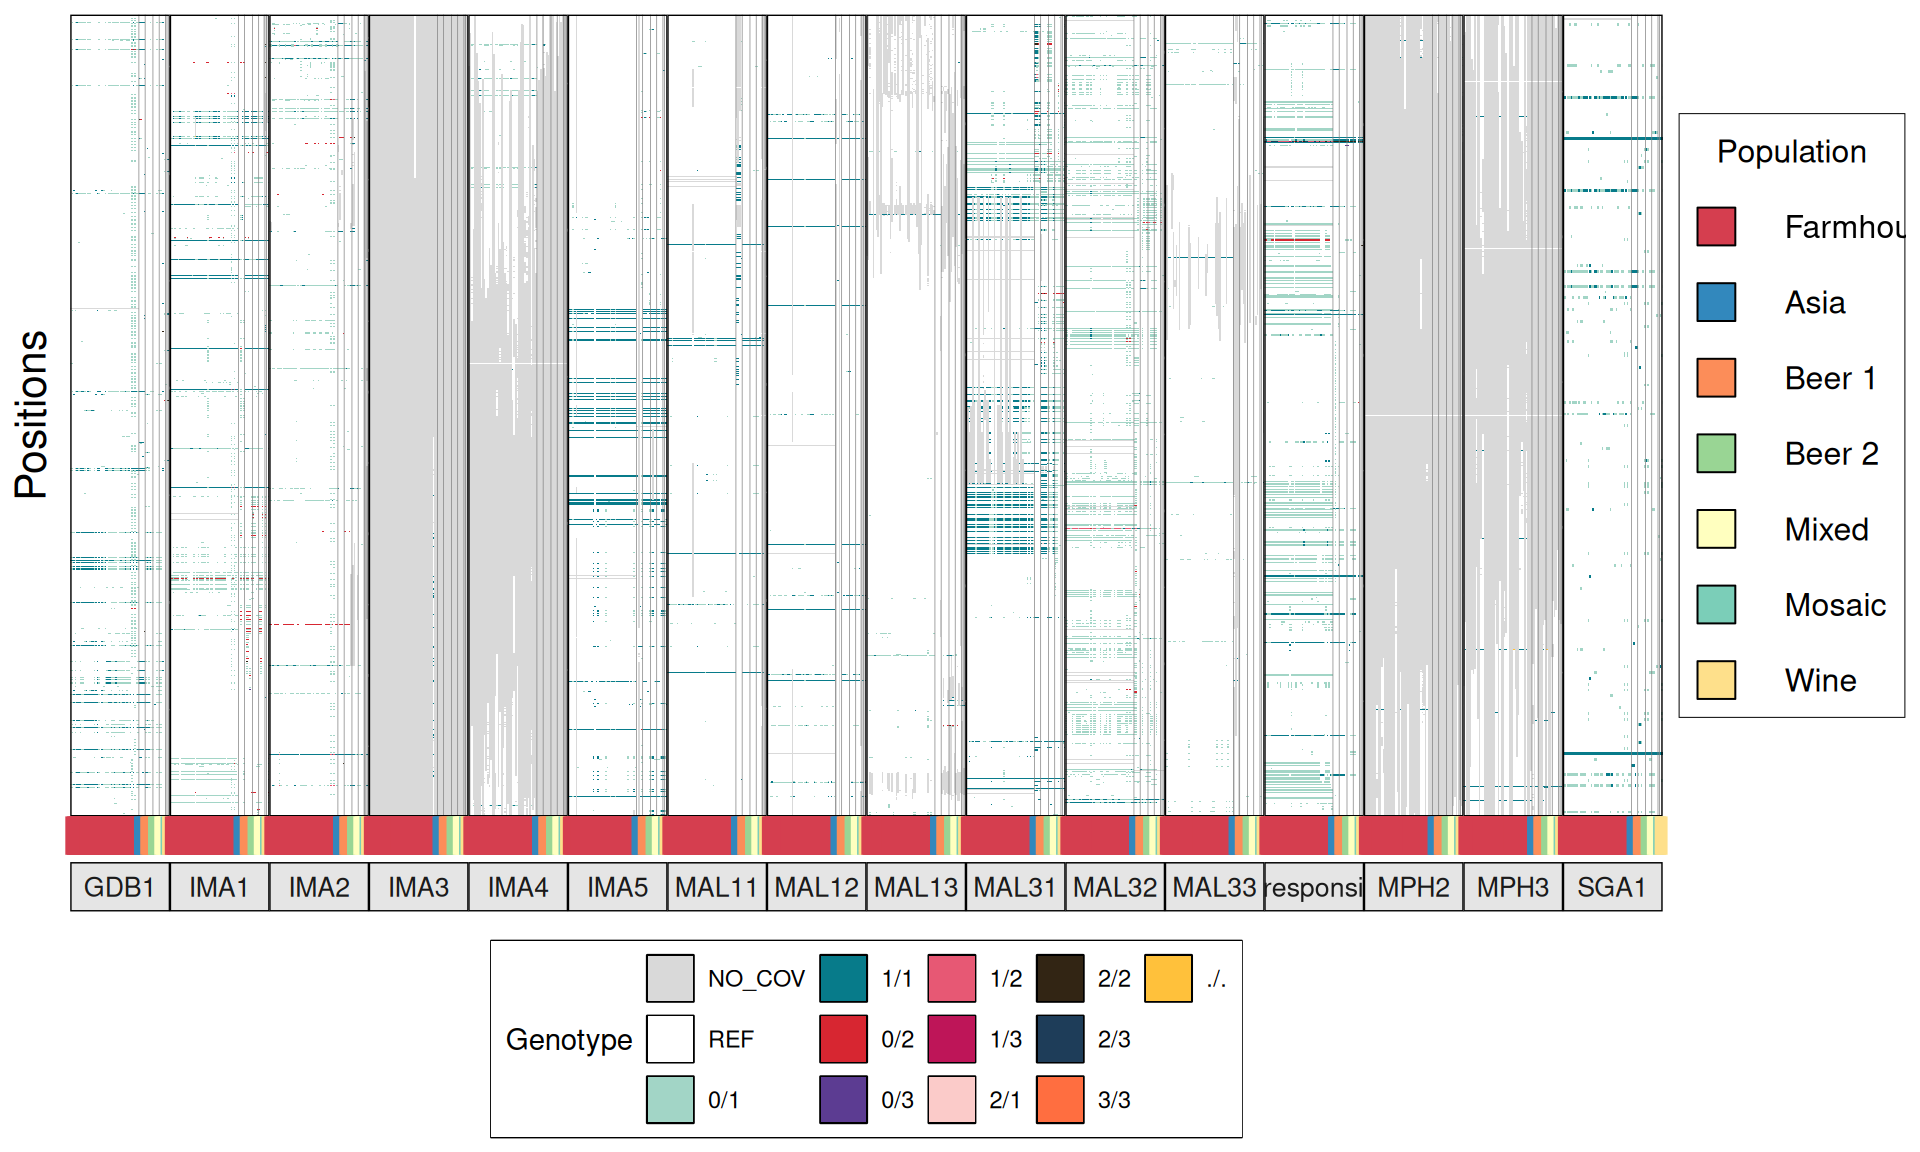Viewport: 1920px width, 1152px height.
Task: Select the Wine population swatch
Action: tap(1716, 680)
